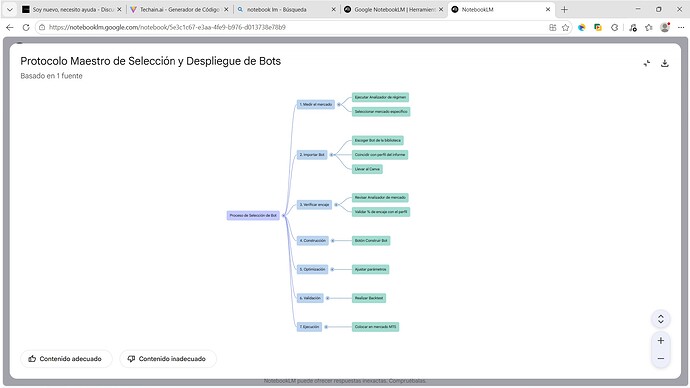Screen dimensions: 690x388
Task: Expand or collapse all mind map nodes
Action: tap(661, 319)
